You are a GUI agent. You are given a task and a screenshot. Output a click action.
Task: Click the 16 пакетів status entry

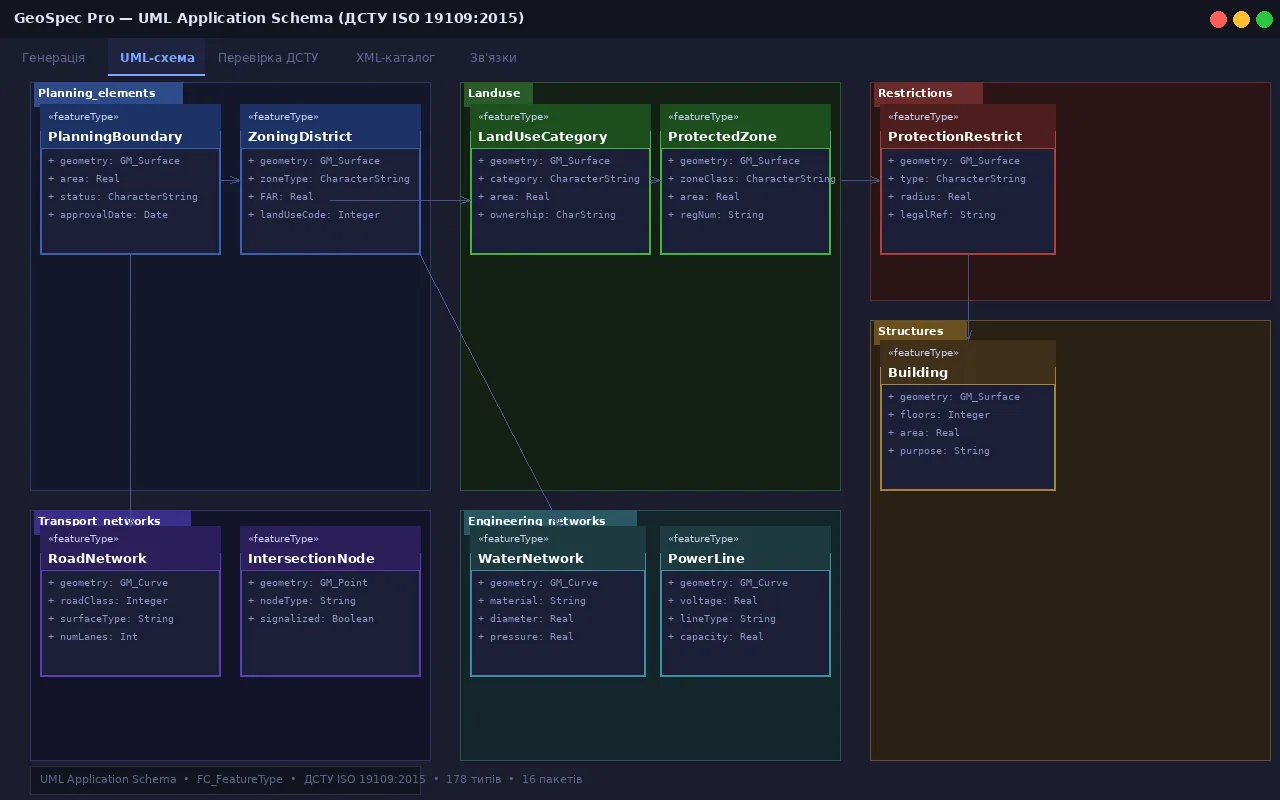pyautogui.click(x=552, y=779)
